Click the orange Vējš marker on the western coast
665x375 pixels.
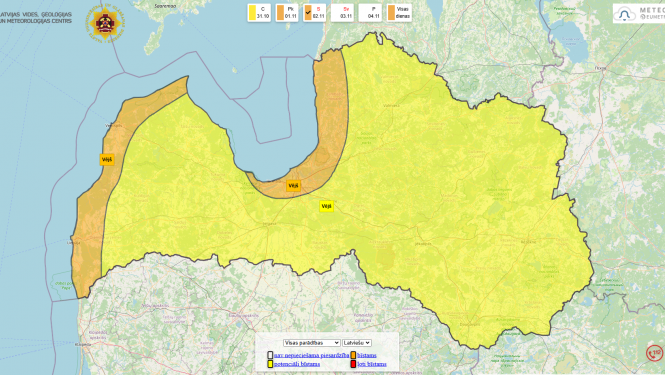click(107, 160)
